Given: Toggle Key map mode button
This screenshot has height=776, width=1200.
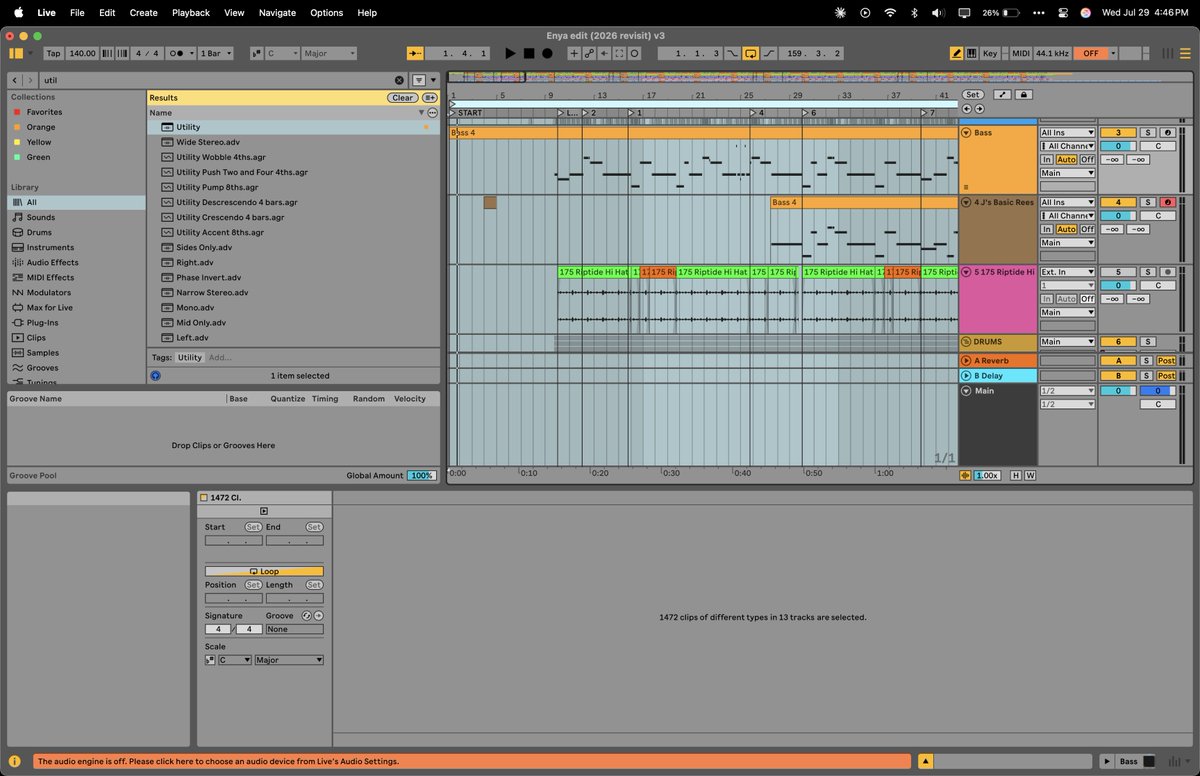Looking at the screenshot, I should (990, 53).
